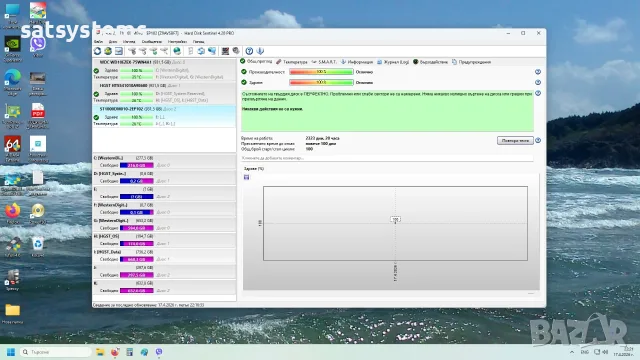
Task: Click the Windows Start button in taskbar
Action: 11,352
